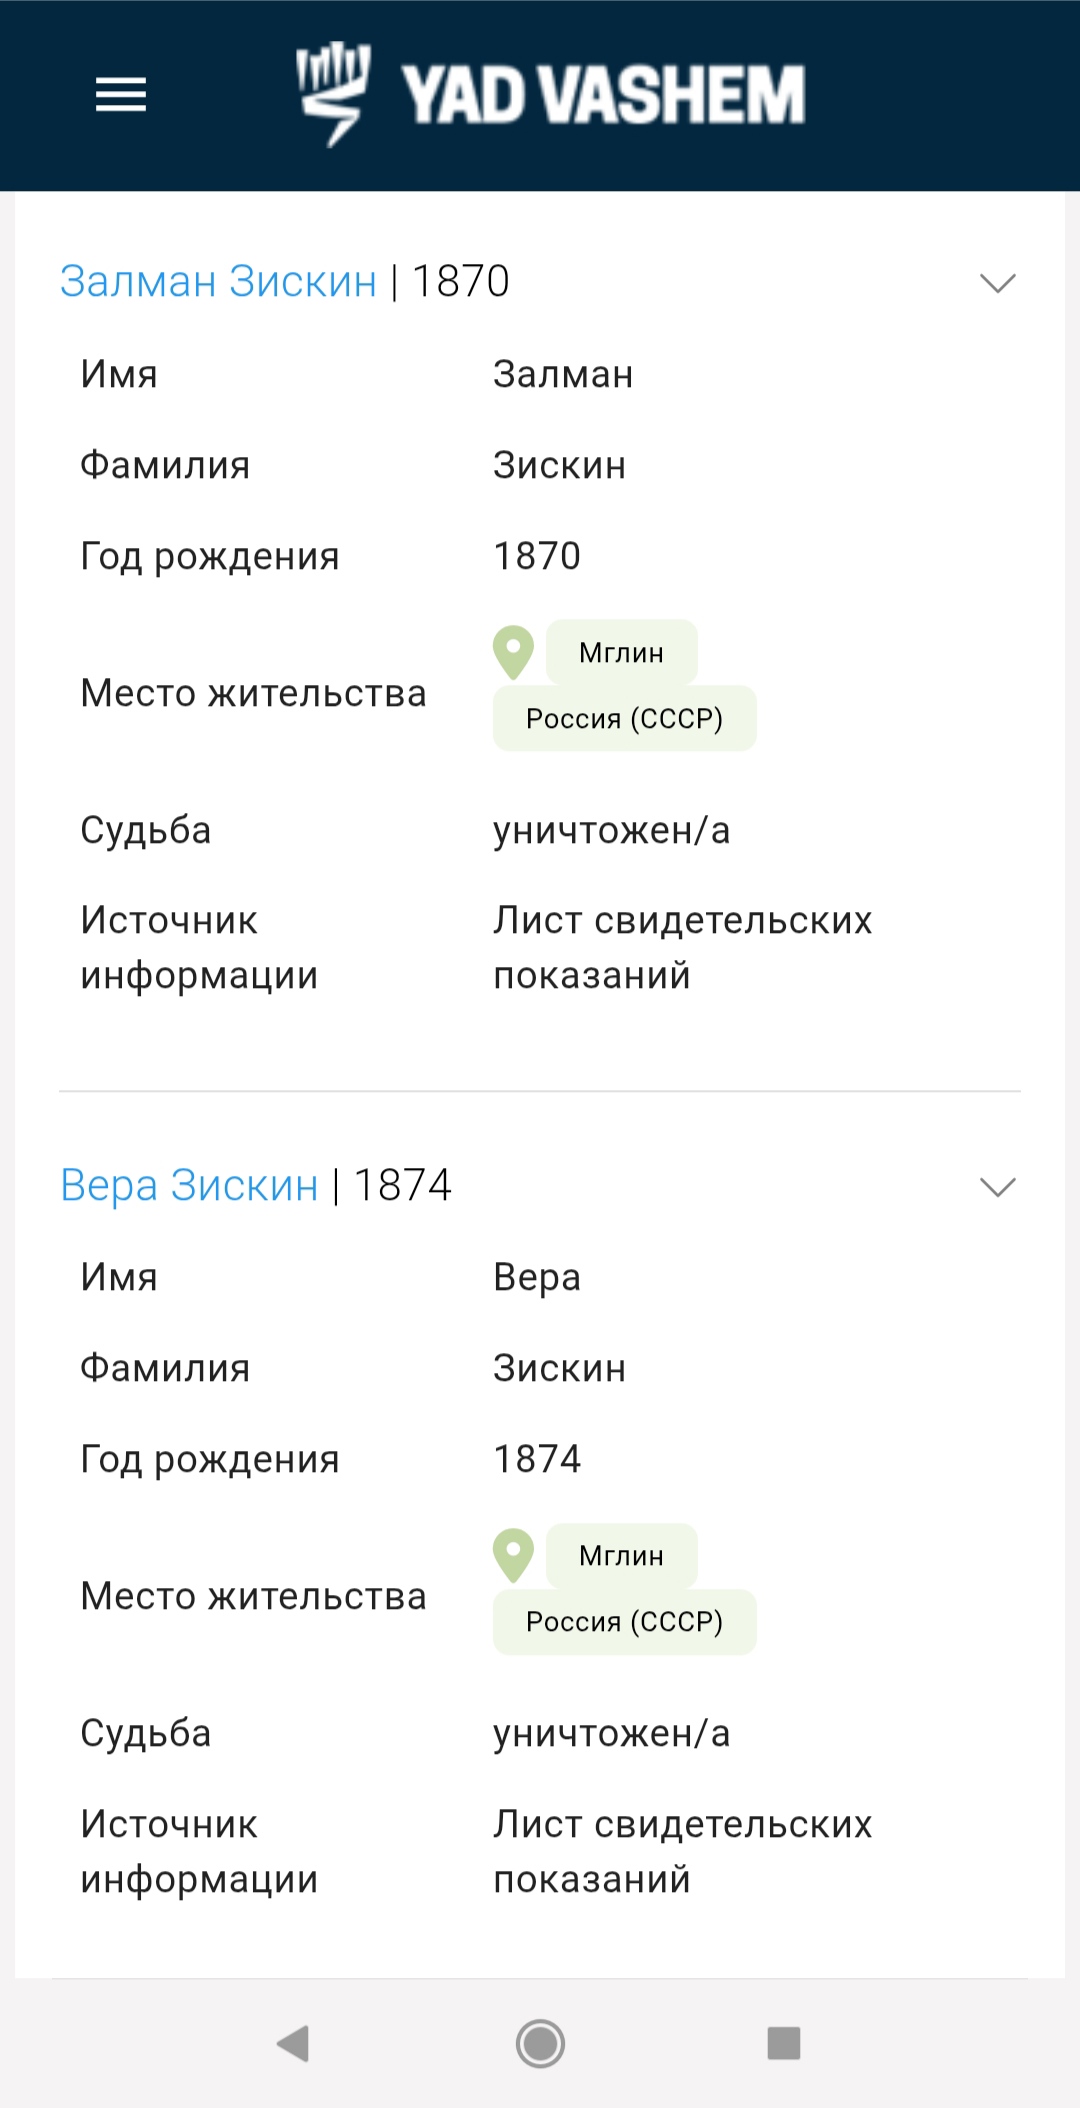
Task: Select Мглин tag under Залман Зискин
Action: pos(621,653)
